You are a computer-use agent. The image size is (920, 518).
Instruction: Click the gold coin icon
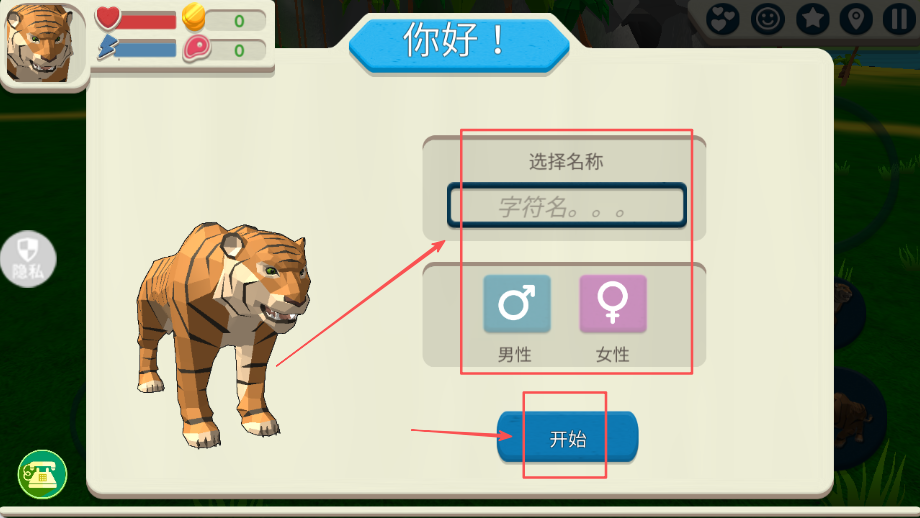194,17
